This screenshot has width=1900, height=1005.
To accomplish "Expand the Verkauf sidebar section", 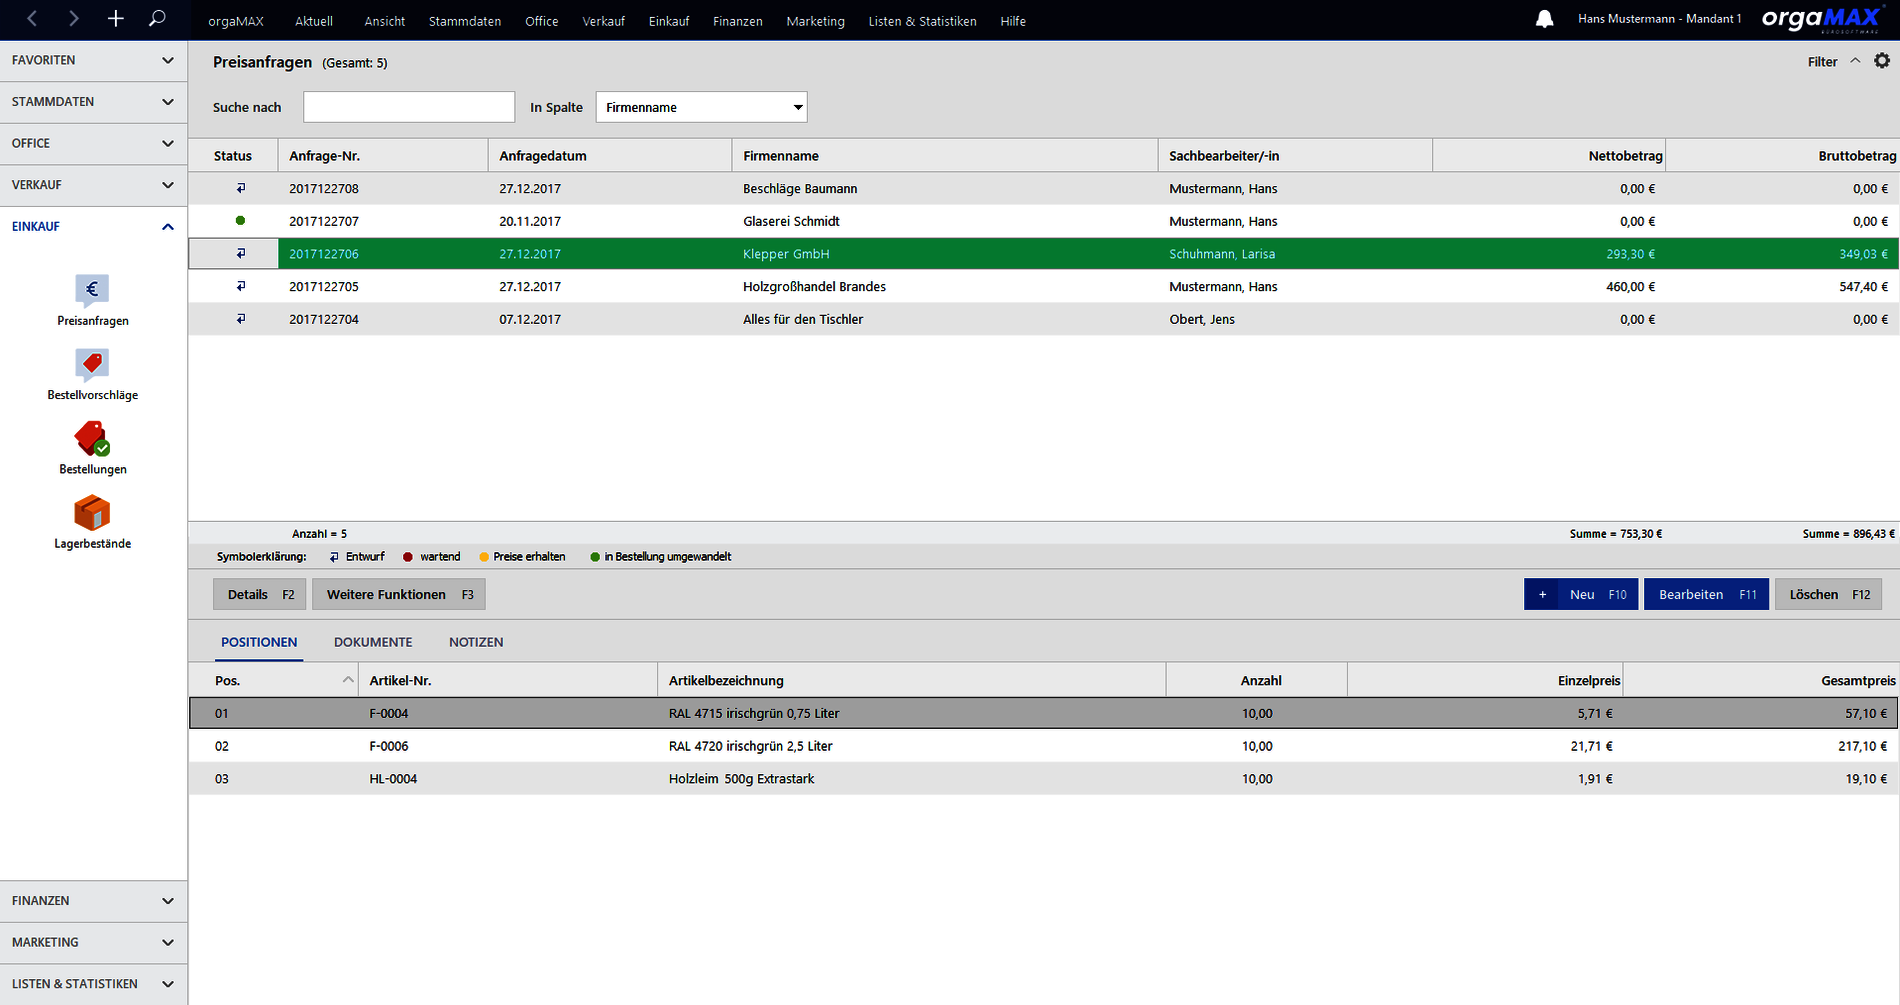I will (x=93, y=185).
